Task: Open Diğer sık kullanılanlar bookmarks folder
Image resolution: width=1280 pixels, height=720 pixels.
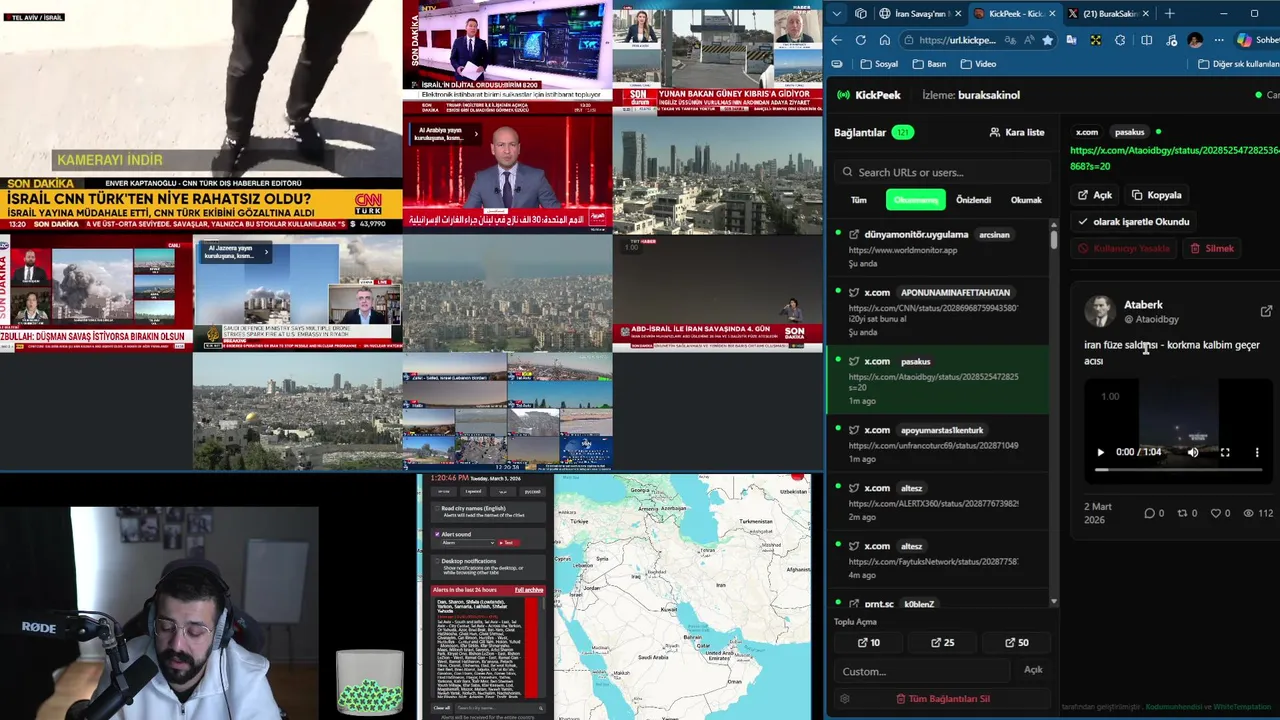Action: tap(1238, 64)
